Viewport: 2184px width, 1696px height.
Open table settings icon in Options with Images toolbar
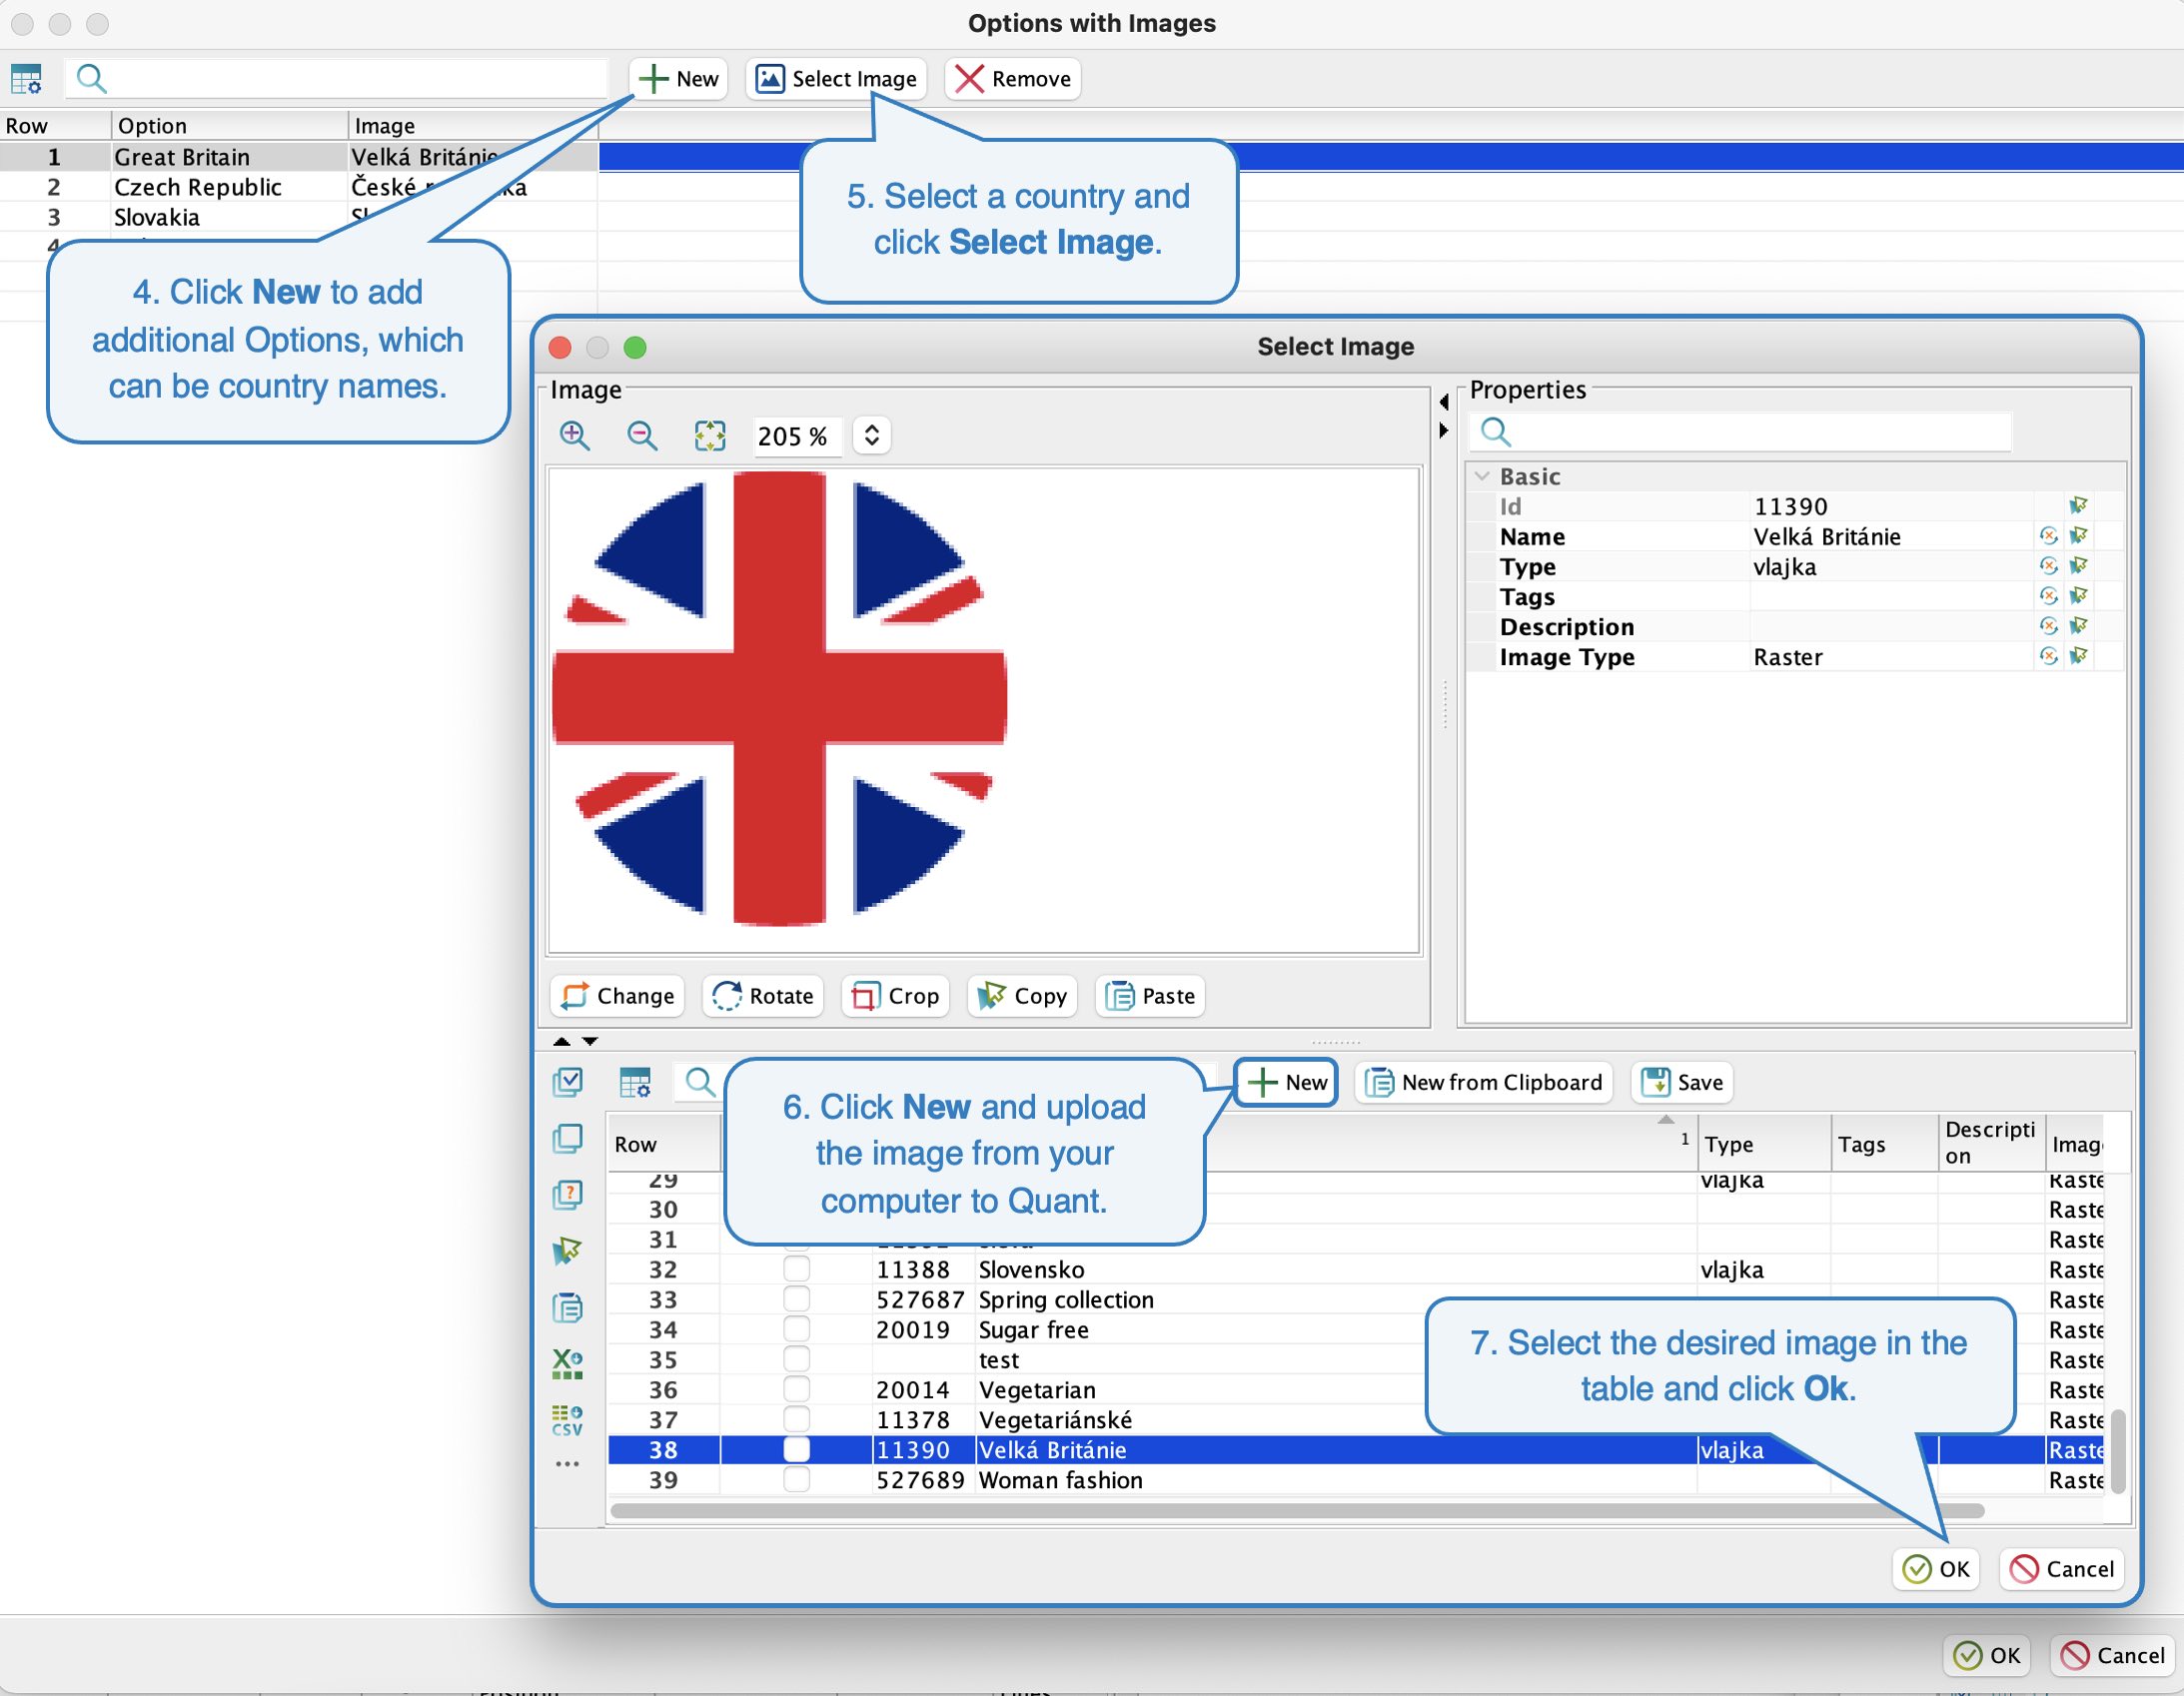pos(26,78)
